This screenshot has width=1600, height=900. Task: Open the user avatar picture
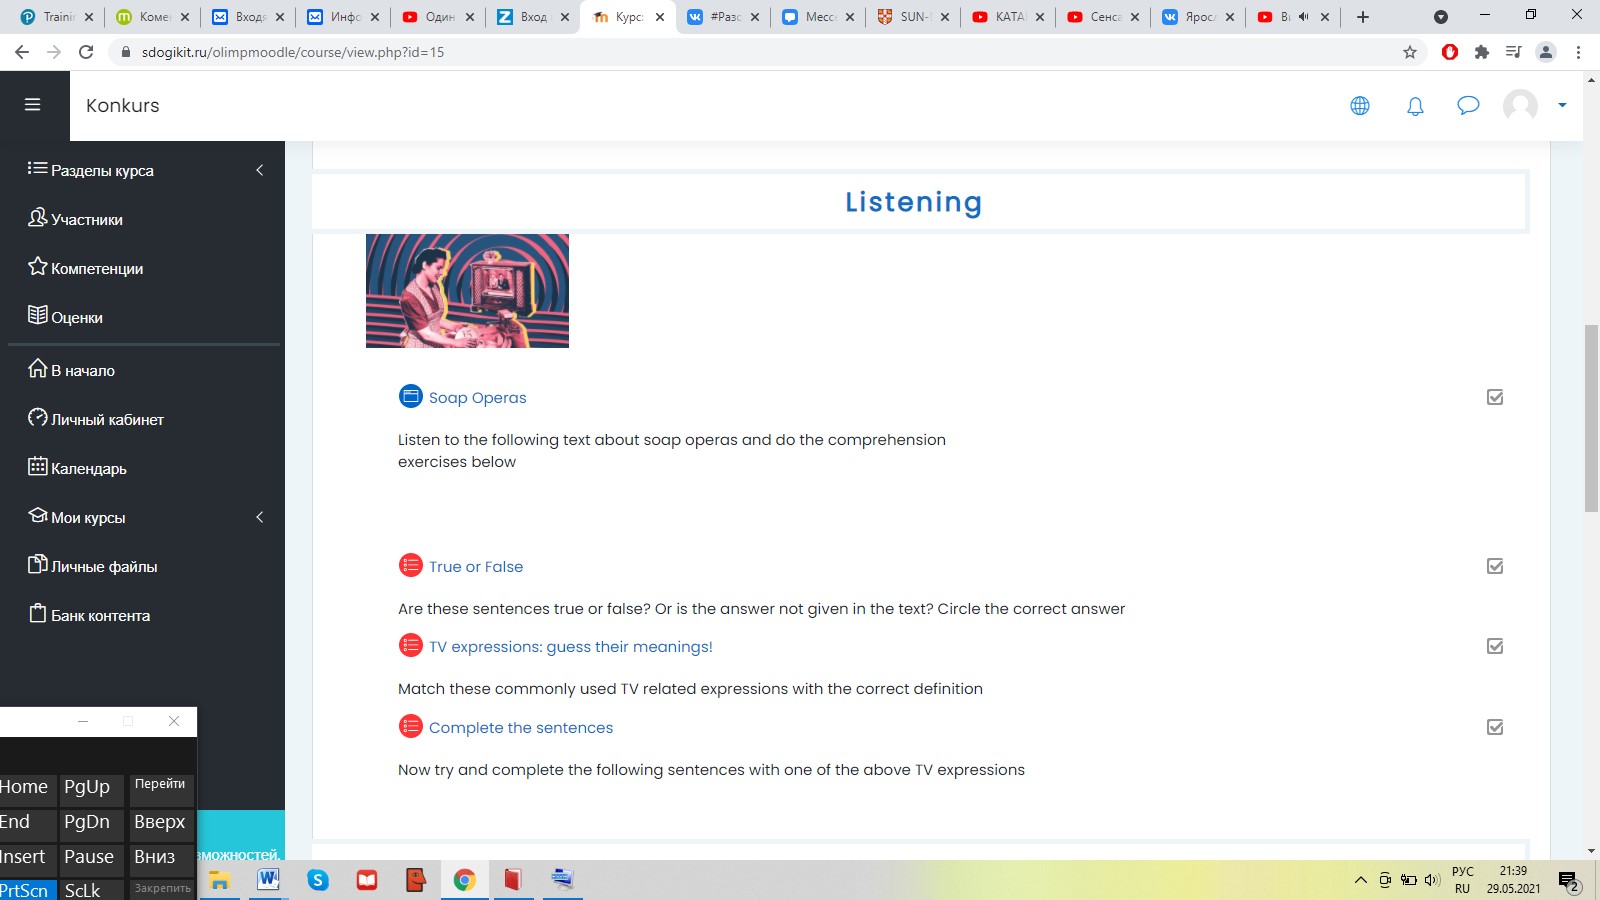pos(1520,105)
